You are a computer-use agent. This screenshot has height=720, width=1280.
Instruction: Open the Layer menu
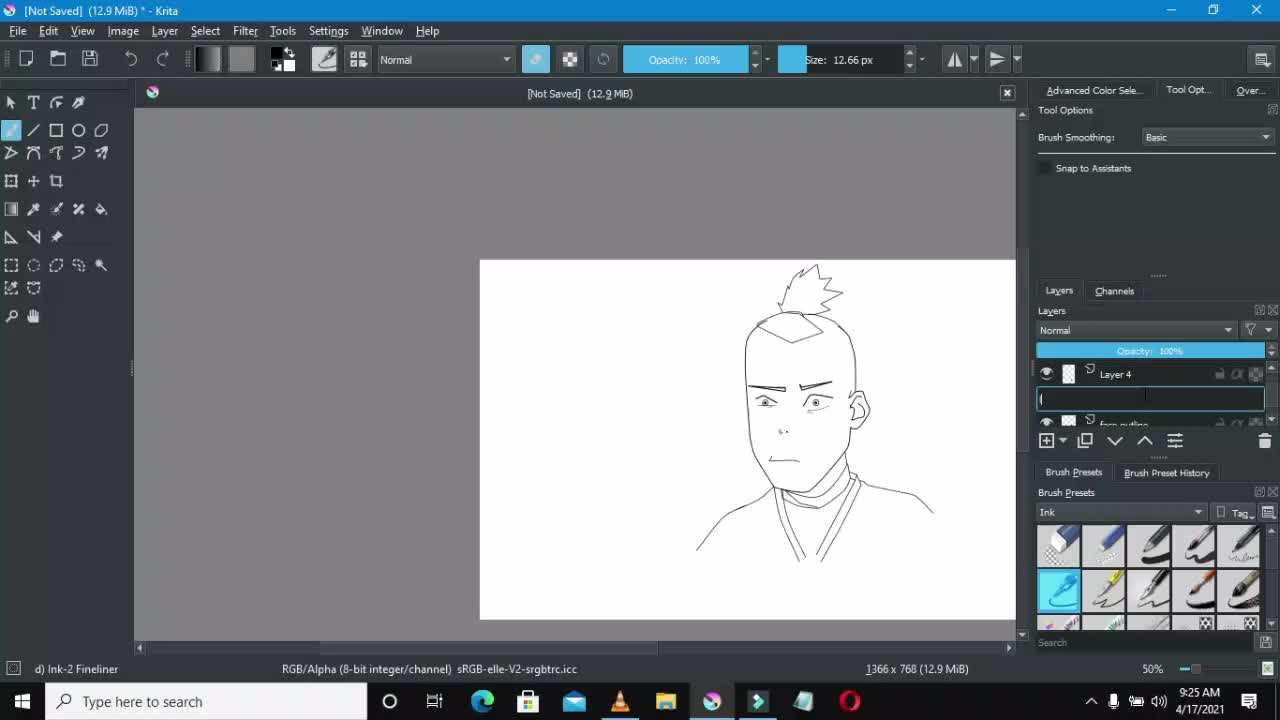(x=165, y=31)
